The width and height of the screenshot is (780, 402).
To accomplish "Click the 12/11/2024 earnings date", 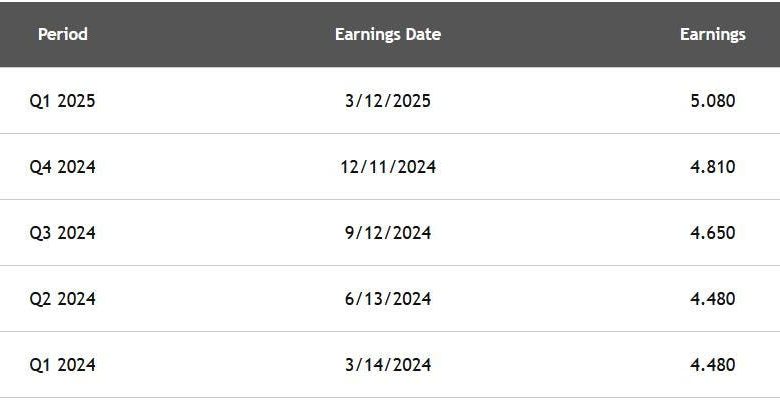I will [x=388, y=167].
